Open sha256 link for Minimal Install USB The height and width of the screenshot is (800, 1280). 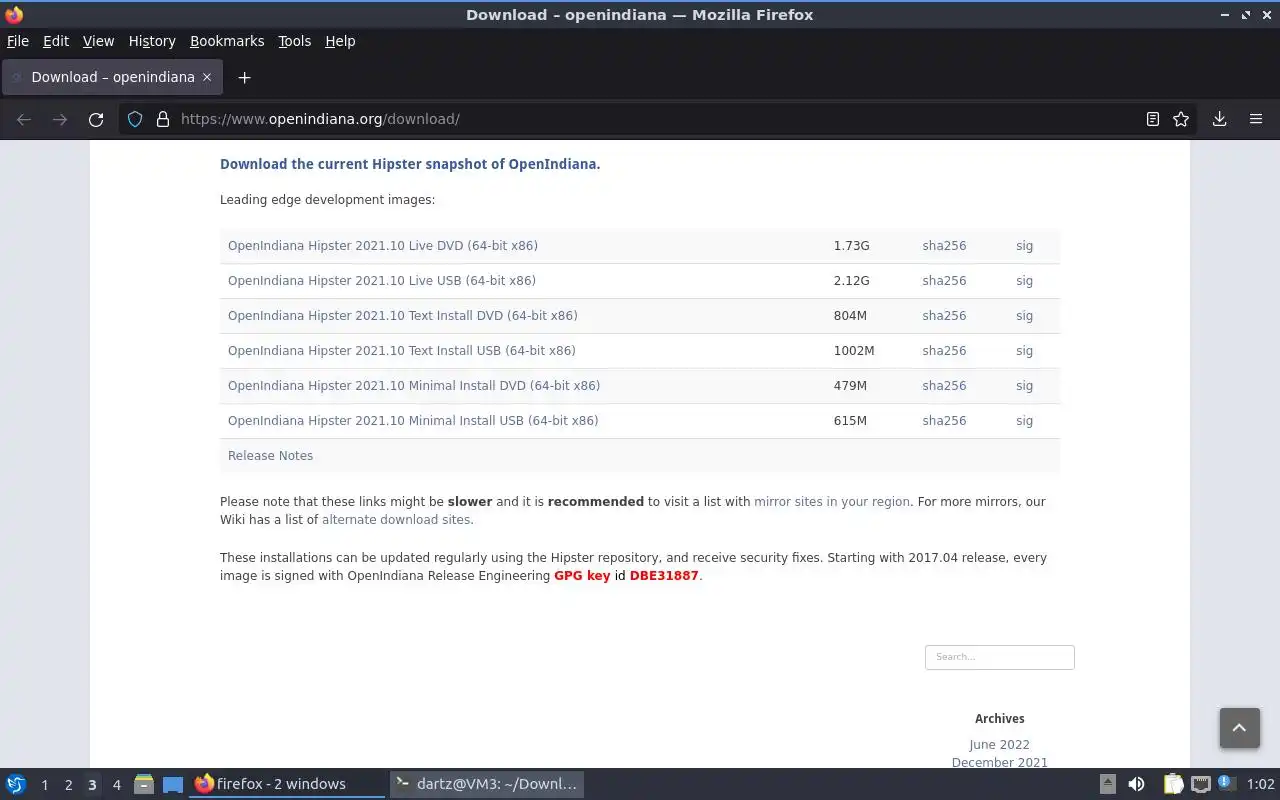coord(944,421)
